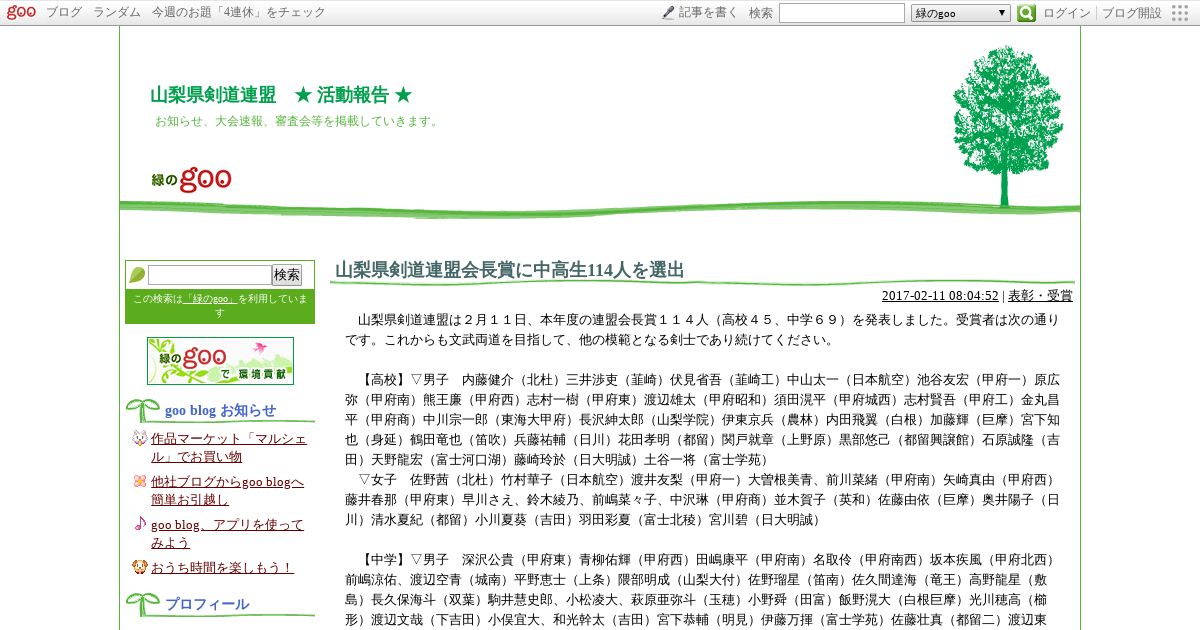This screenshot has height=630, width=1200.
Task: Click the sidebar 検索 button
Action: point(287,275)
